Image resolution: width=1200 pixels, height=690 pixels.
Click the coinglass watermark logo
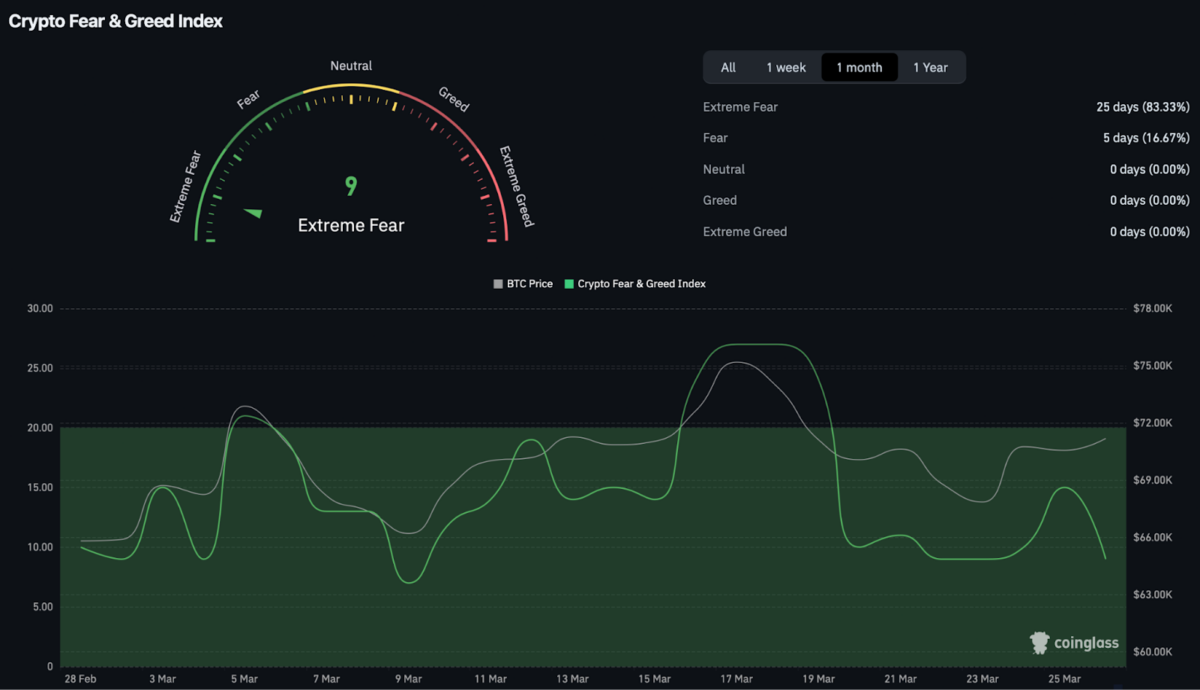click(1074, 643)
